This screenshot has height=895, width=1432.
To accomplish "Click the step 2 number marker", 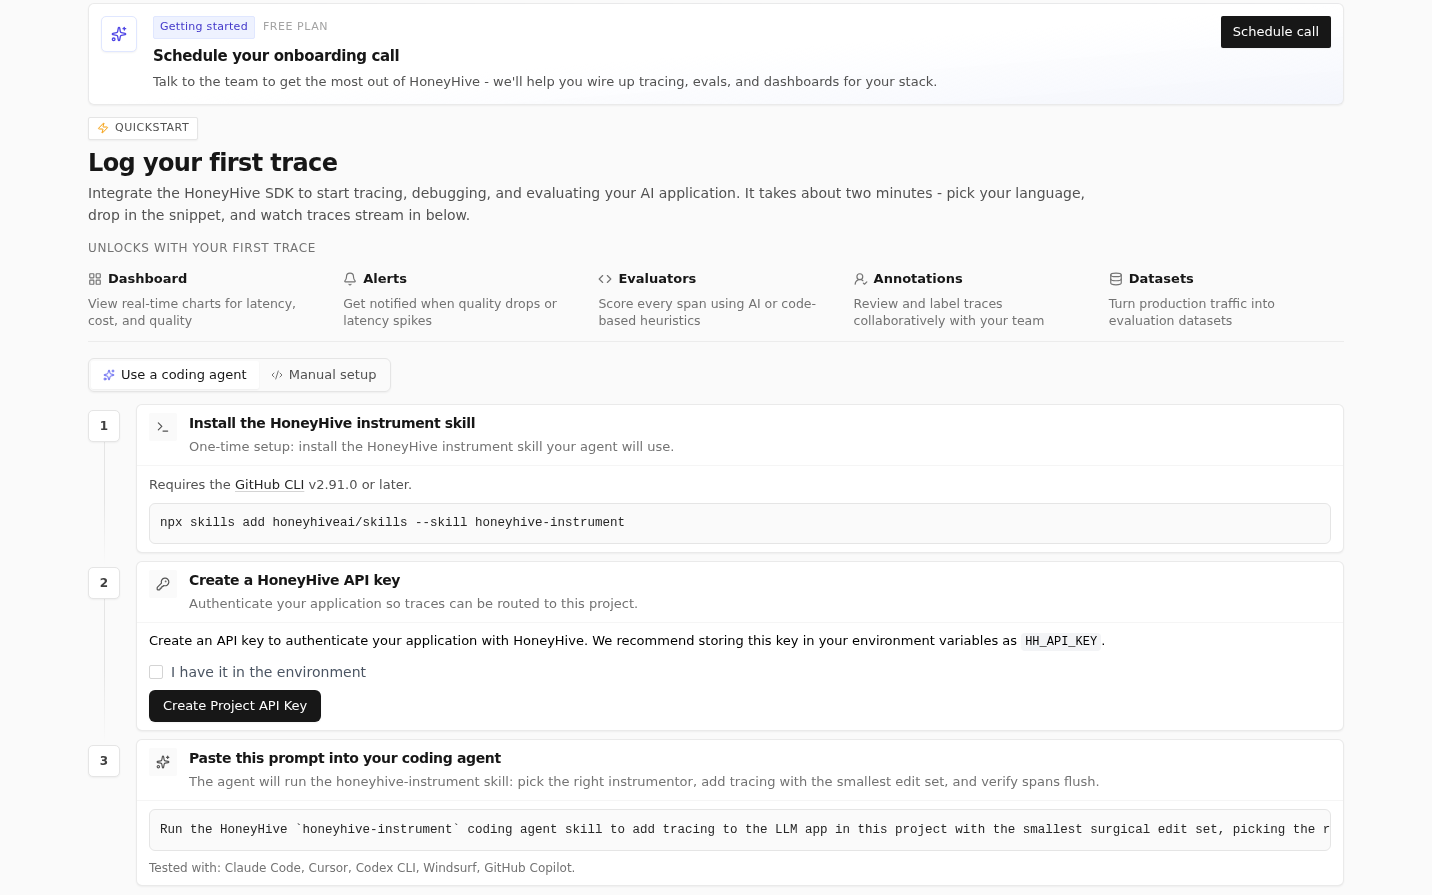I will point(104,583).
